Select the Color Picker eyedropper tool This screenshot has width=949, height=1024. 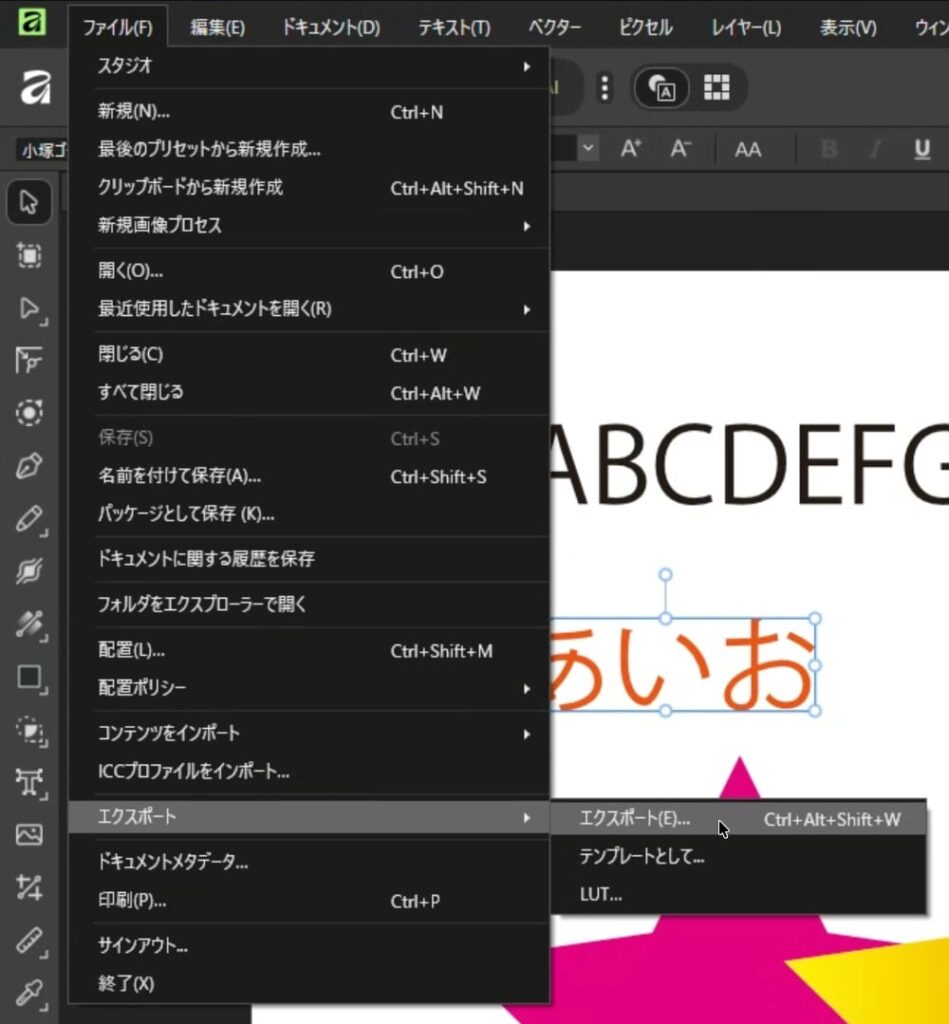[x=29, y=991]
